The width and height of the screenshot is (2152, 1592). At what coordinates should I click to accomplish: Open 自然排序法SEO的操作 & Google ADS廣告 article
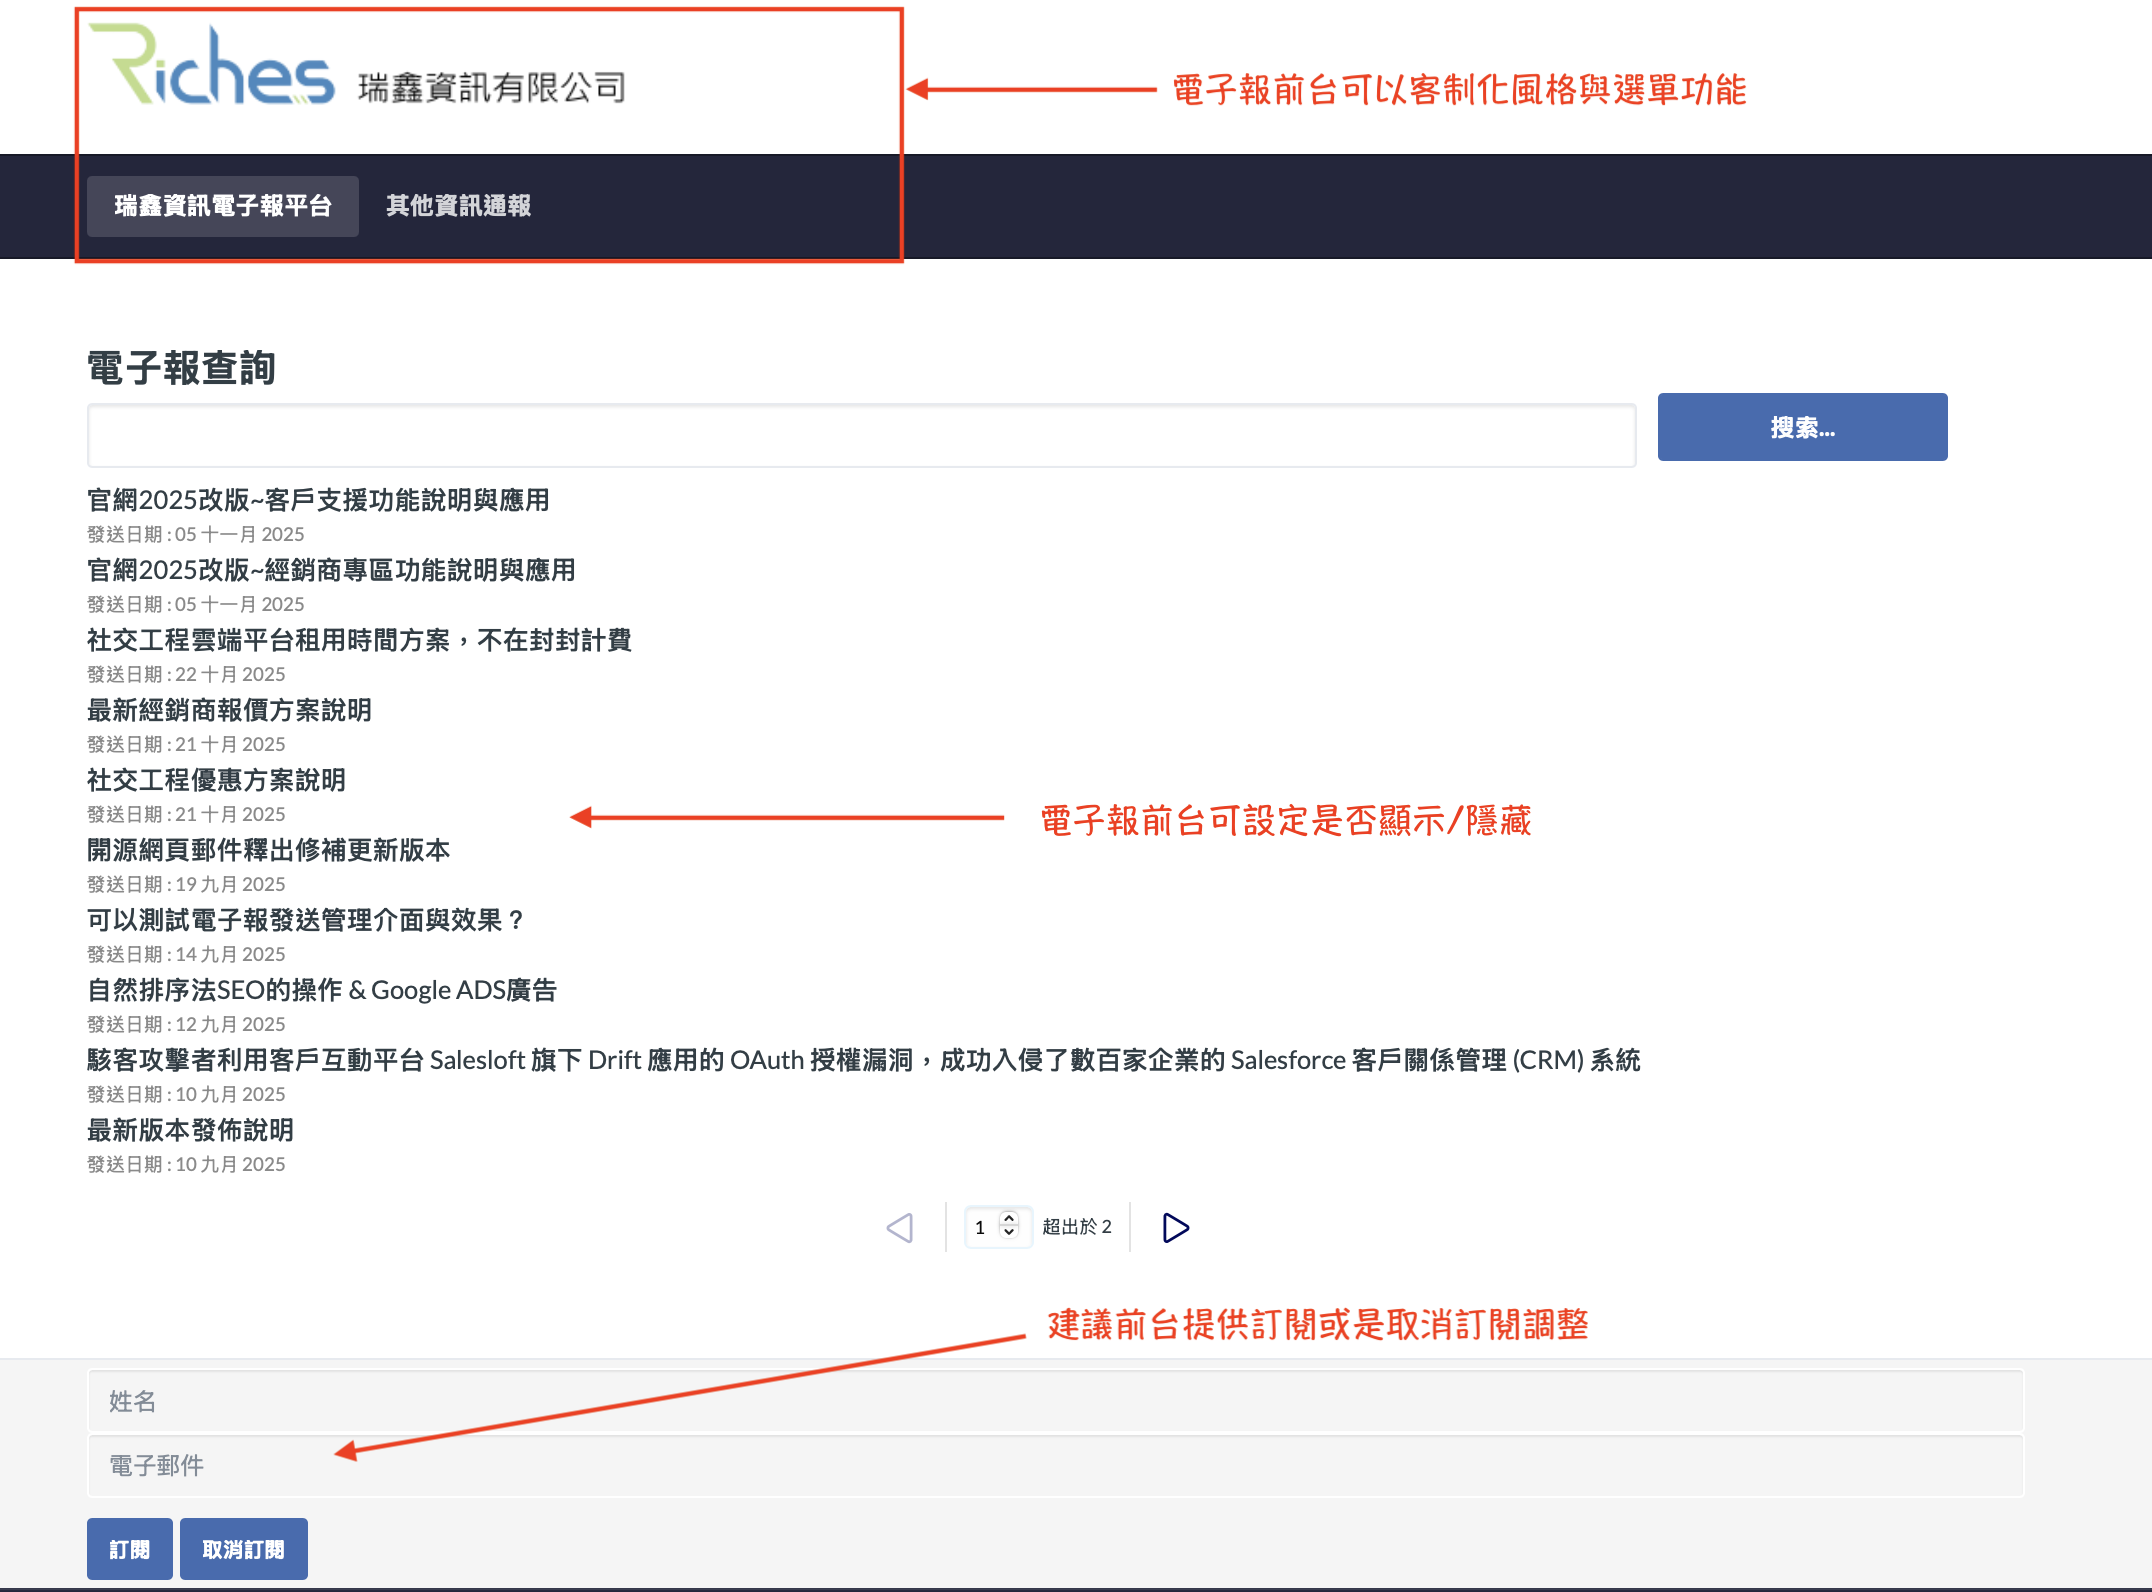[x=321, y=990]
